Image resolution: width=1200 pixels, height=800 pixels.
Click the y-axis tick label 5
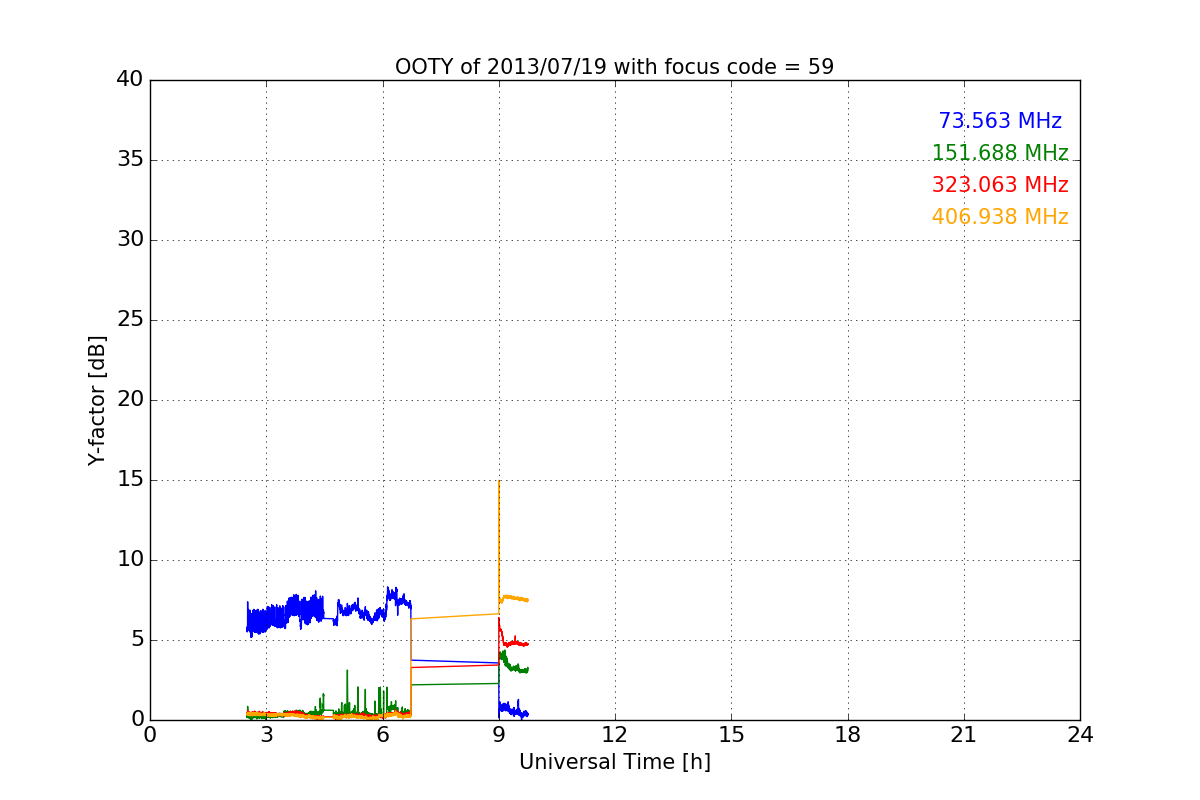pyautogui.click(x=136, y=640)
